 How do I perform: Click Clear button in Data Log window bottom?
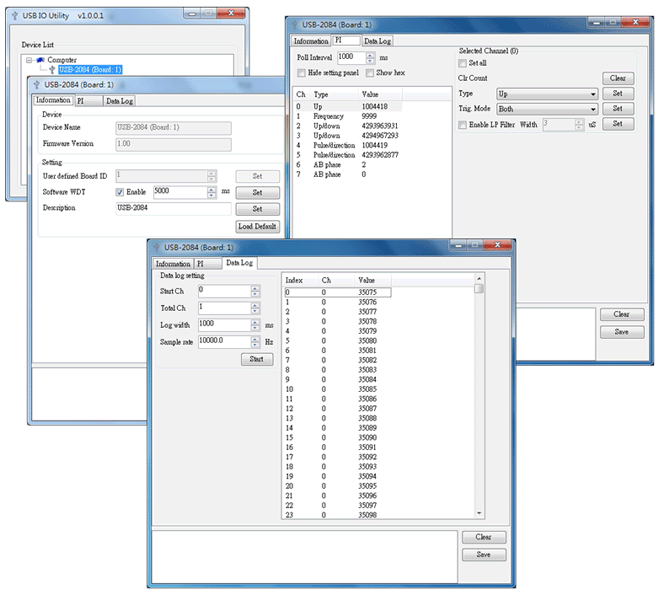coord(484,537)
